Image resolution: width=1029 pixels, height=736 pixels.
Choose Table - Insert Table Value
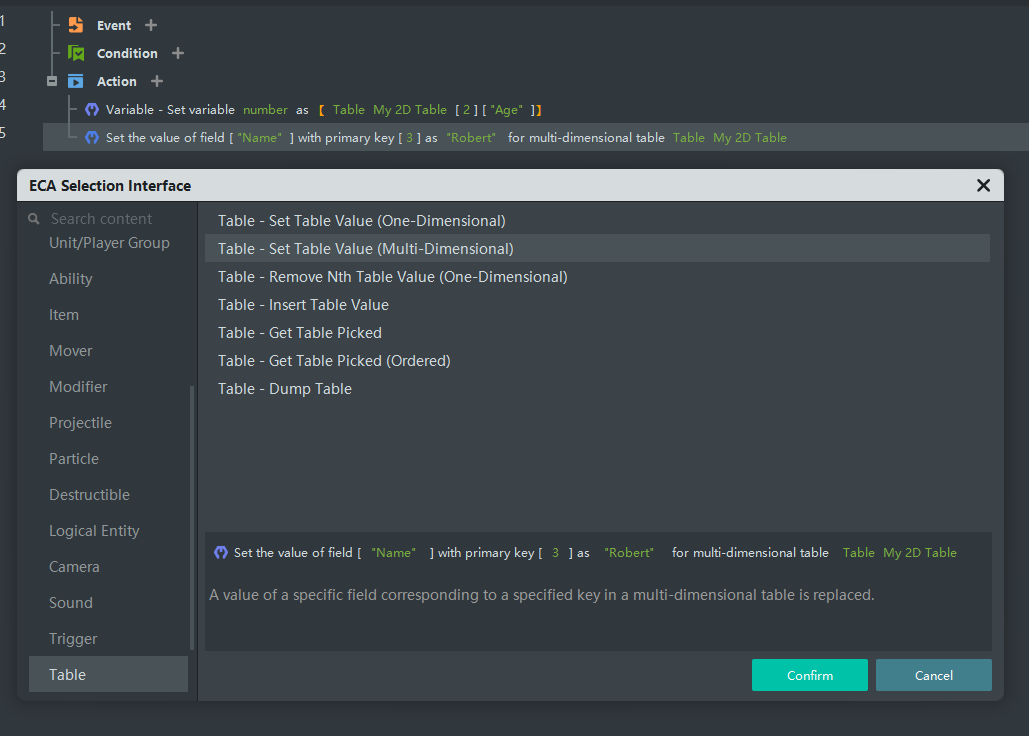point(597,305)
